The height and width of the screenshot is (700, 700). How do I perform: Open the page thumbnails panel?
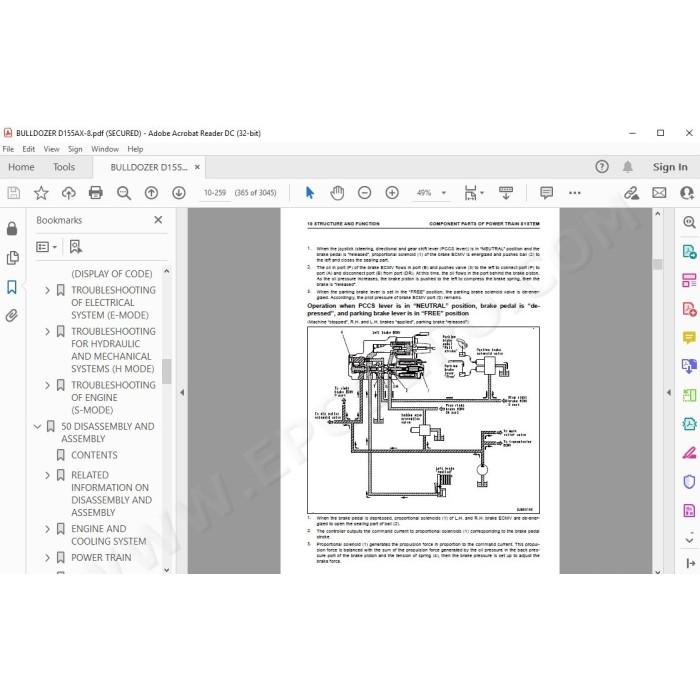pyautogui.click(x=12, y=258)
